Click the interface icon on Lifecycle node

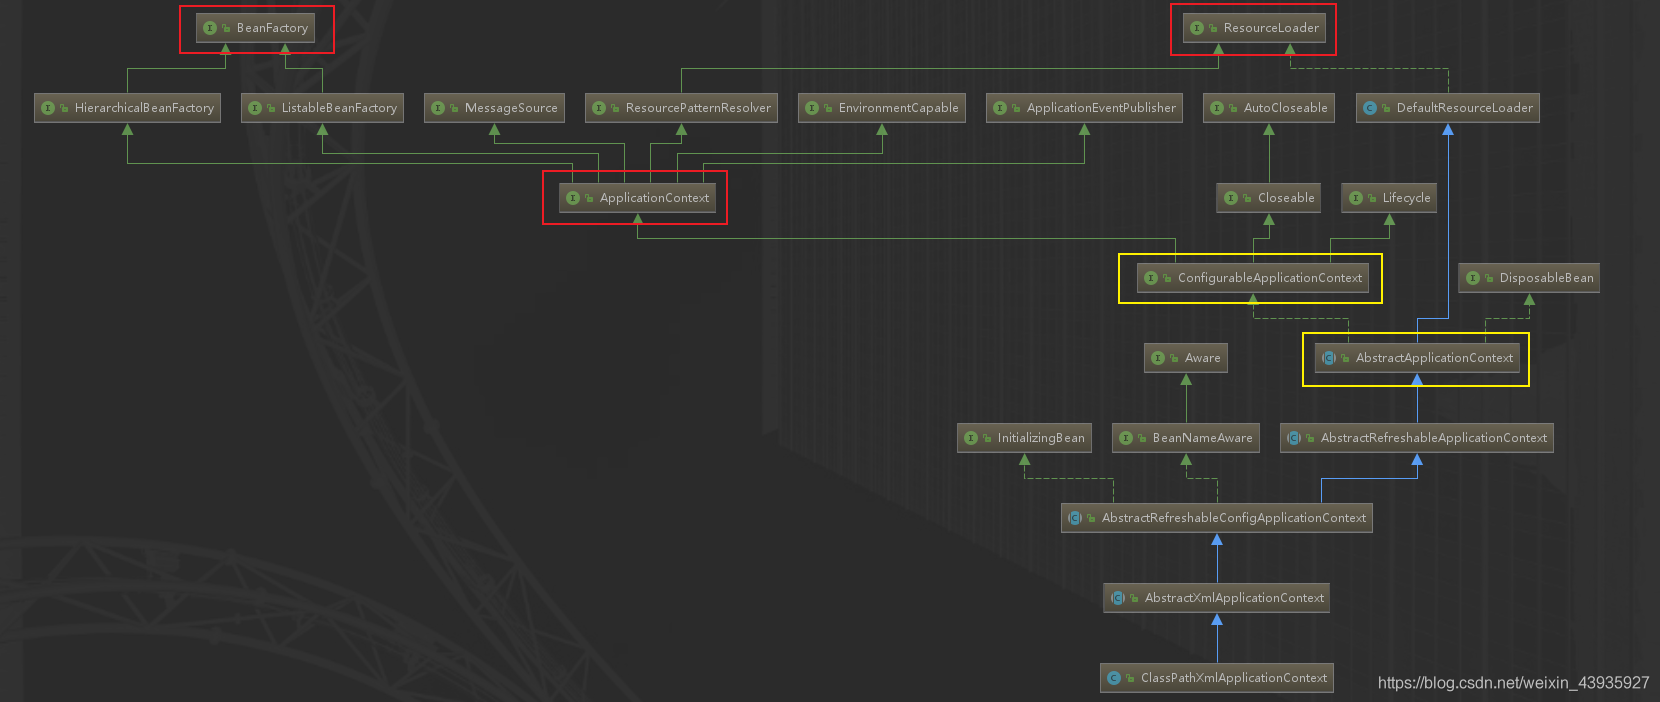1356,198
